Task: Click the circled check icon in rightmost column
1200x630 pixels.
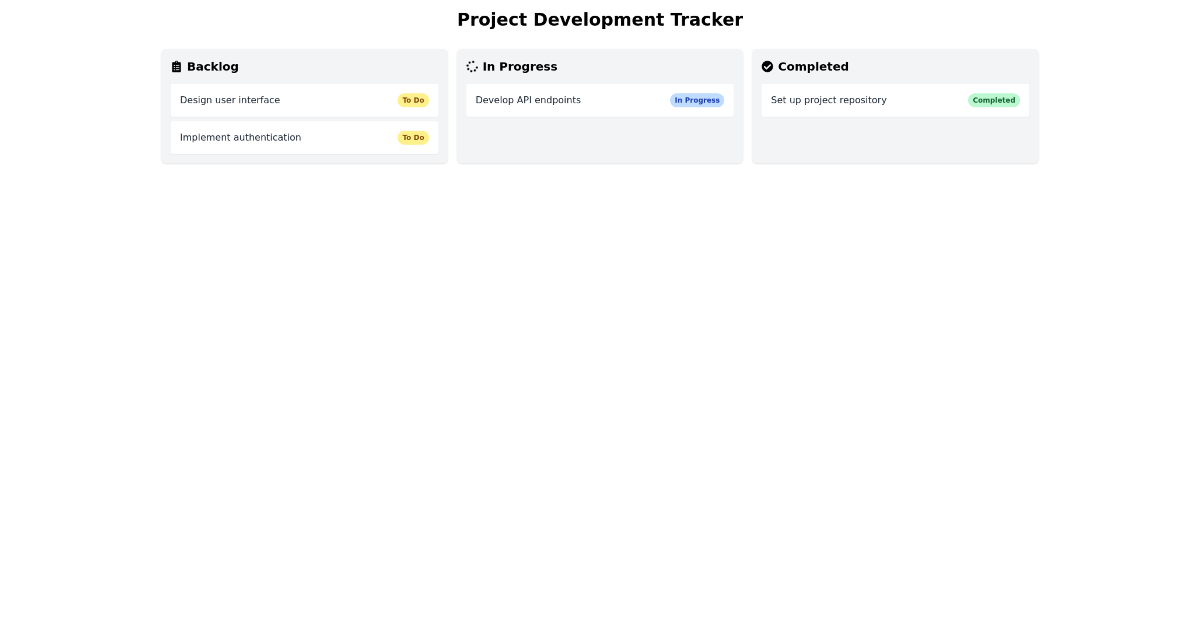Action: pyautogui.click(x=767, y=66)
